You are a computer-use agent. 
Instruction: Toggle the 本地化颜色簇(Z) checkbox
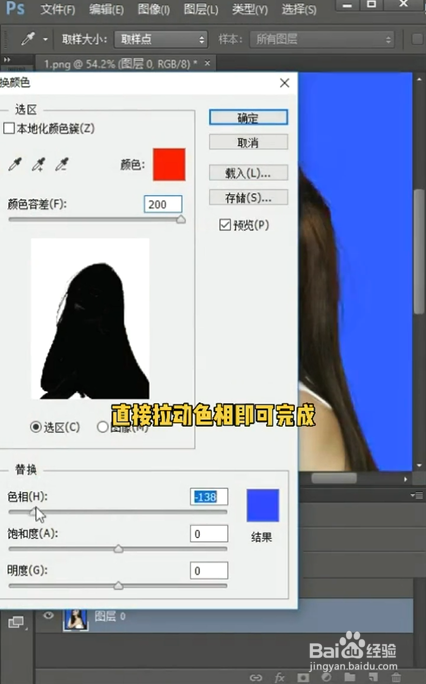[9, 128]
